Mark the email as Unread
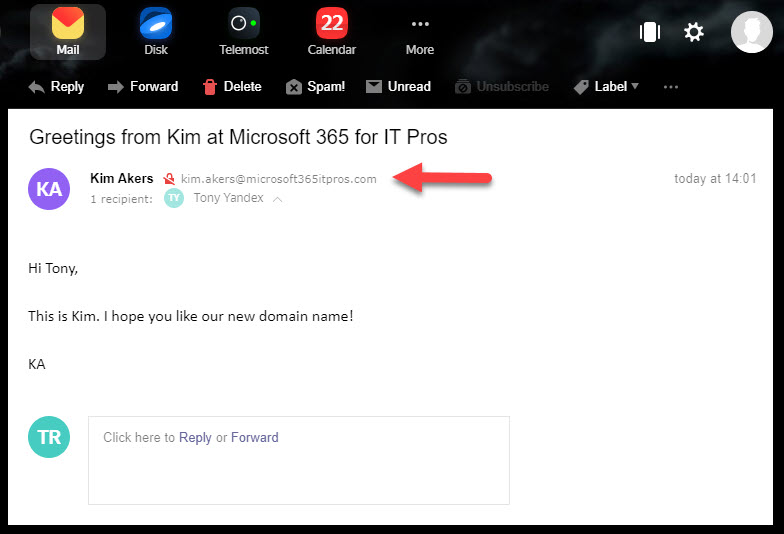 pos(398,86)
